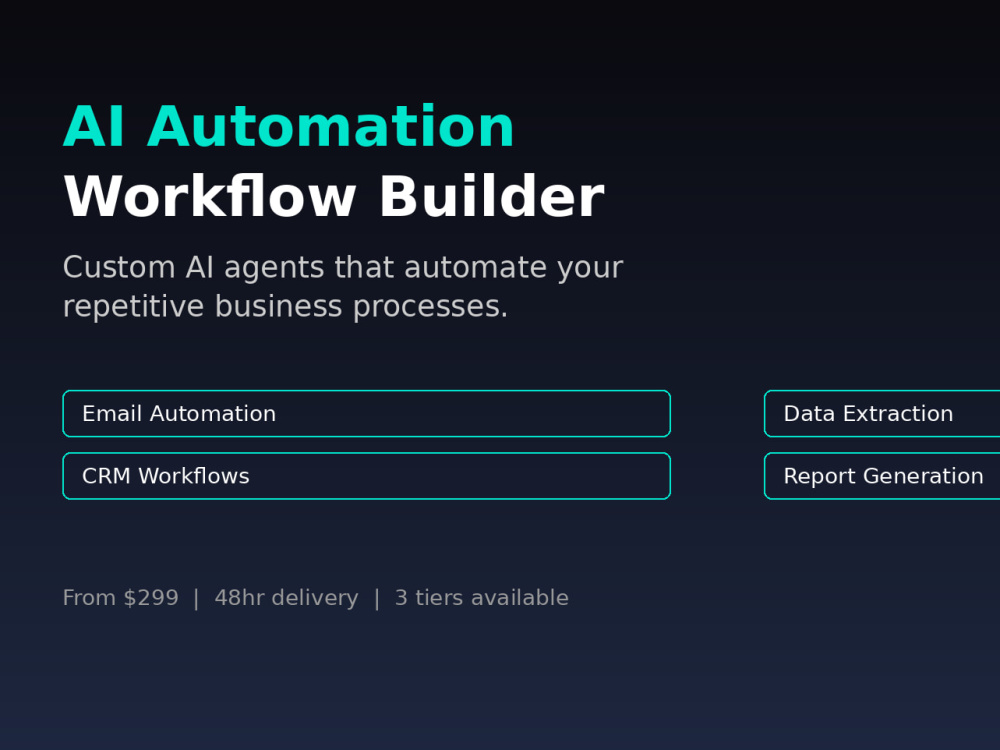Select the Email Automation box

pyautogui.click(x=367, y=413)
